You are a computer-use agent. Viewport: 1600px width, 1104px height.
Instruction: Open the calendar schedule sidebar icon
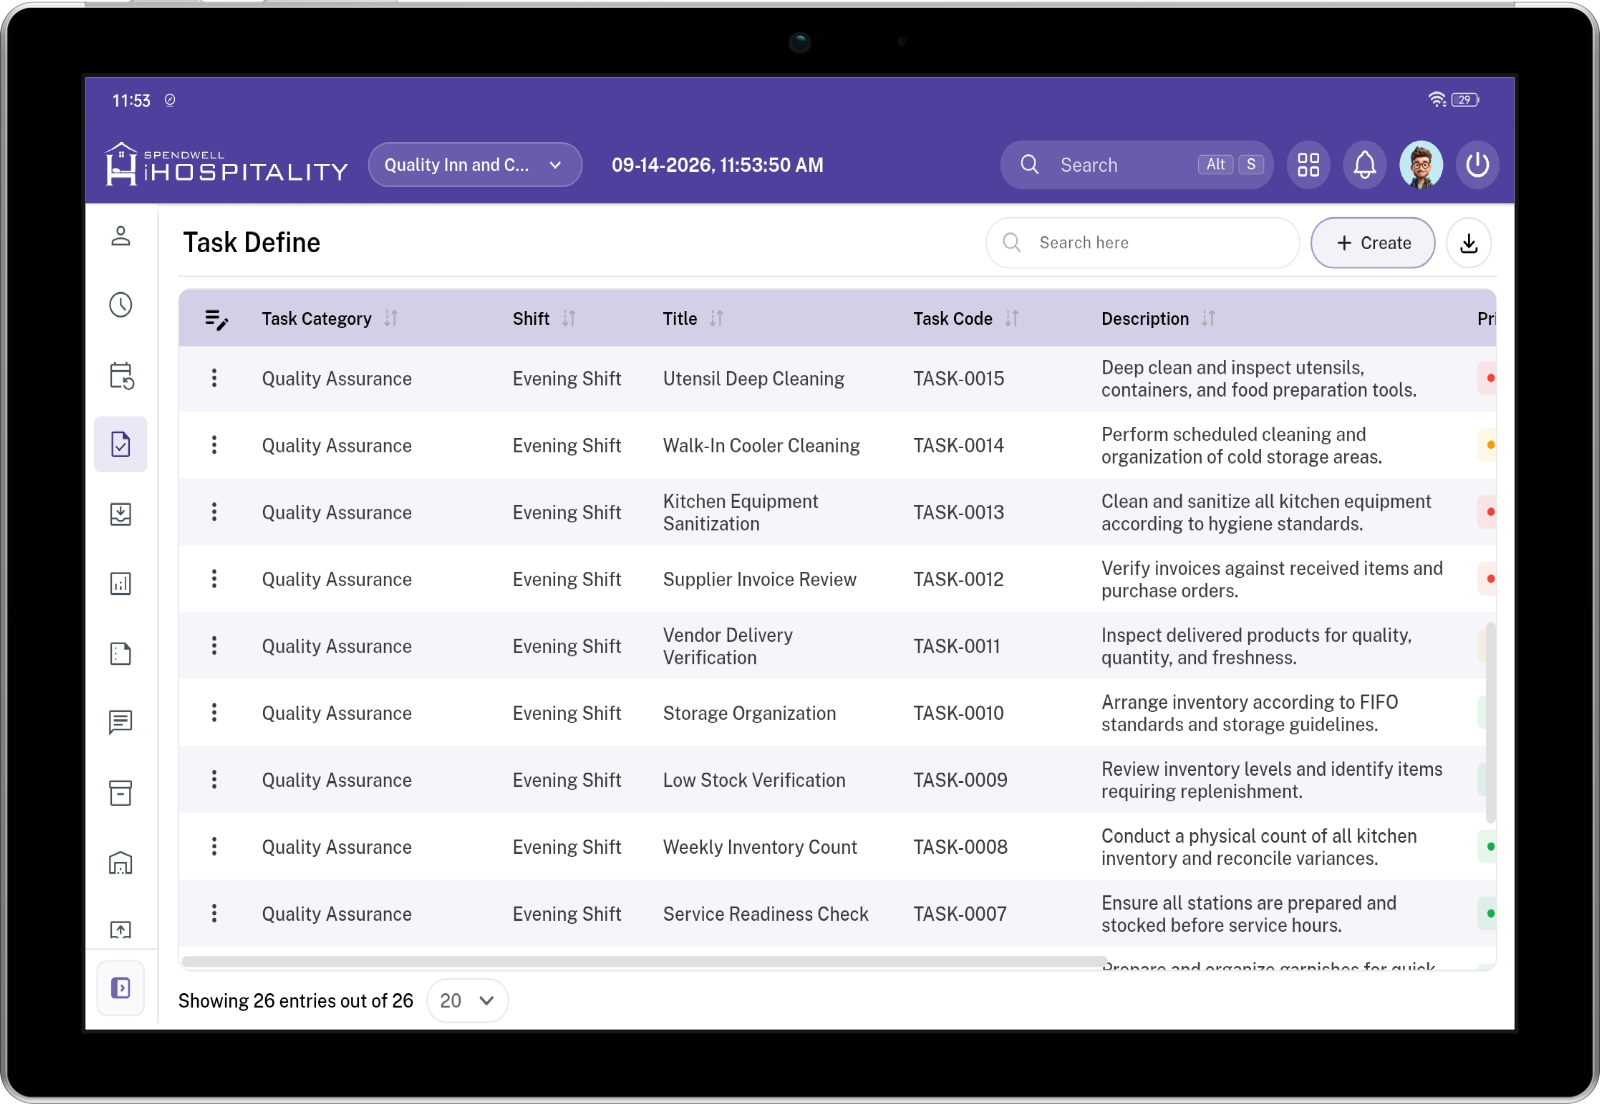click(121, 375)
